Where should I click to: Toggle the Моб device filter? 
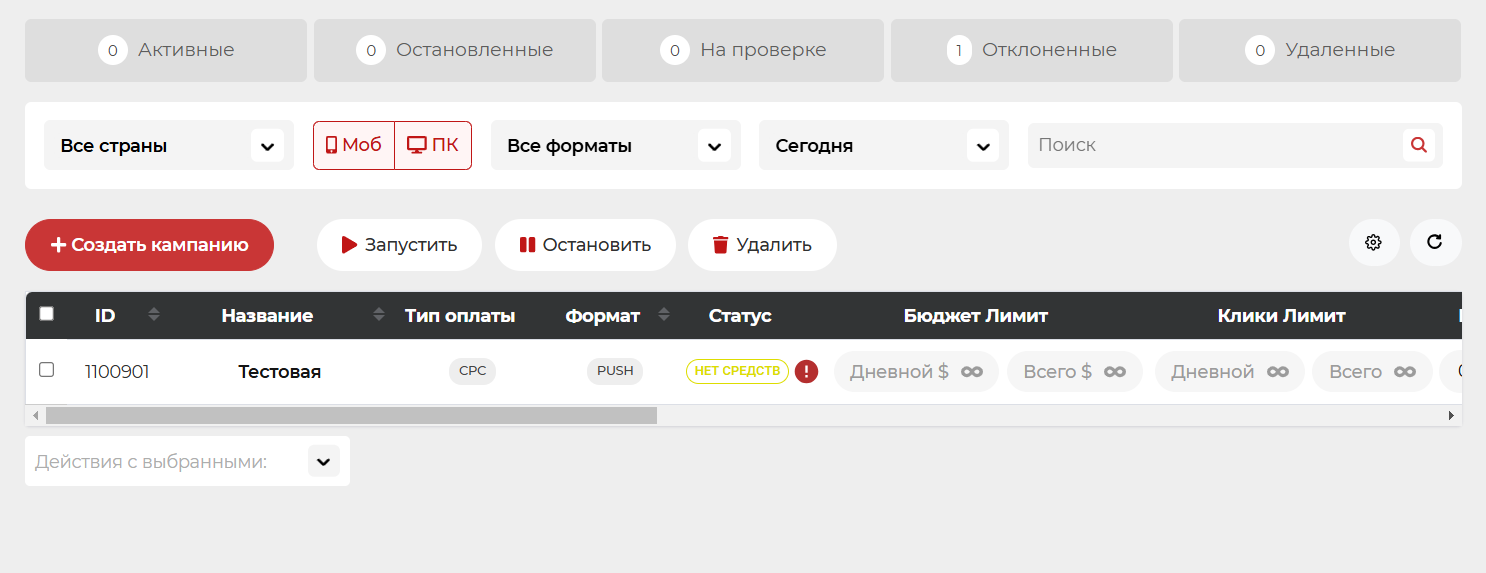(354, 145)
